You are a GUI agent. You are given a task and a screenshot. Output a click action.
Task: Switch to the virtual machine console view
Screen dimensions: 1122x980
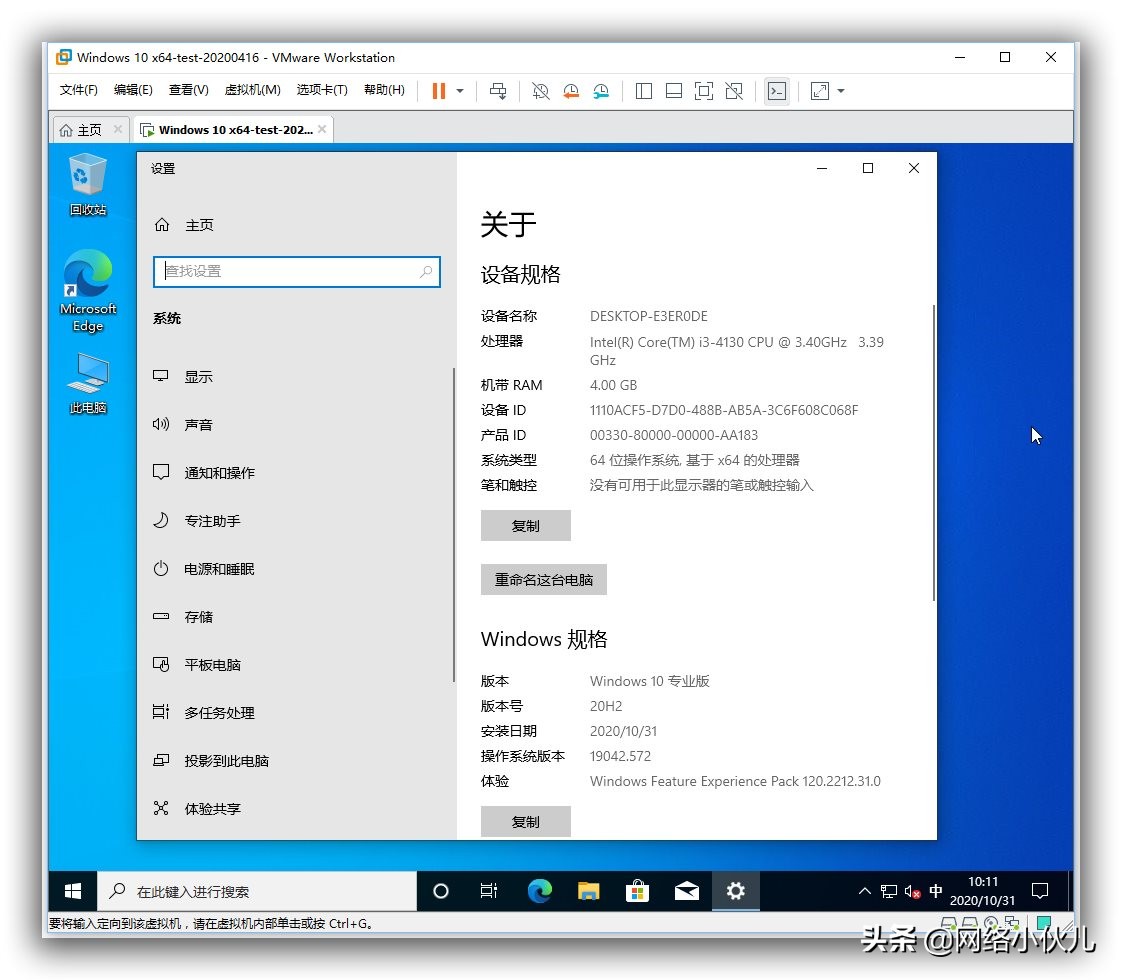point(777,91)
